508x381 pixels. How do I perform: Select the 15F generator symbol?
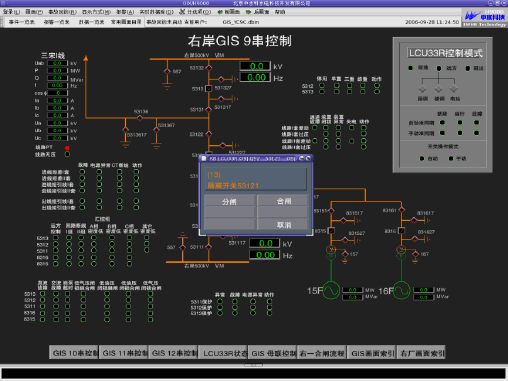pyautogui.click(x=331, y=290)
